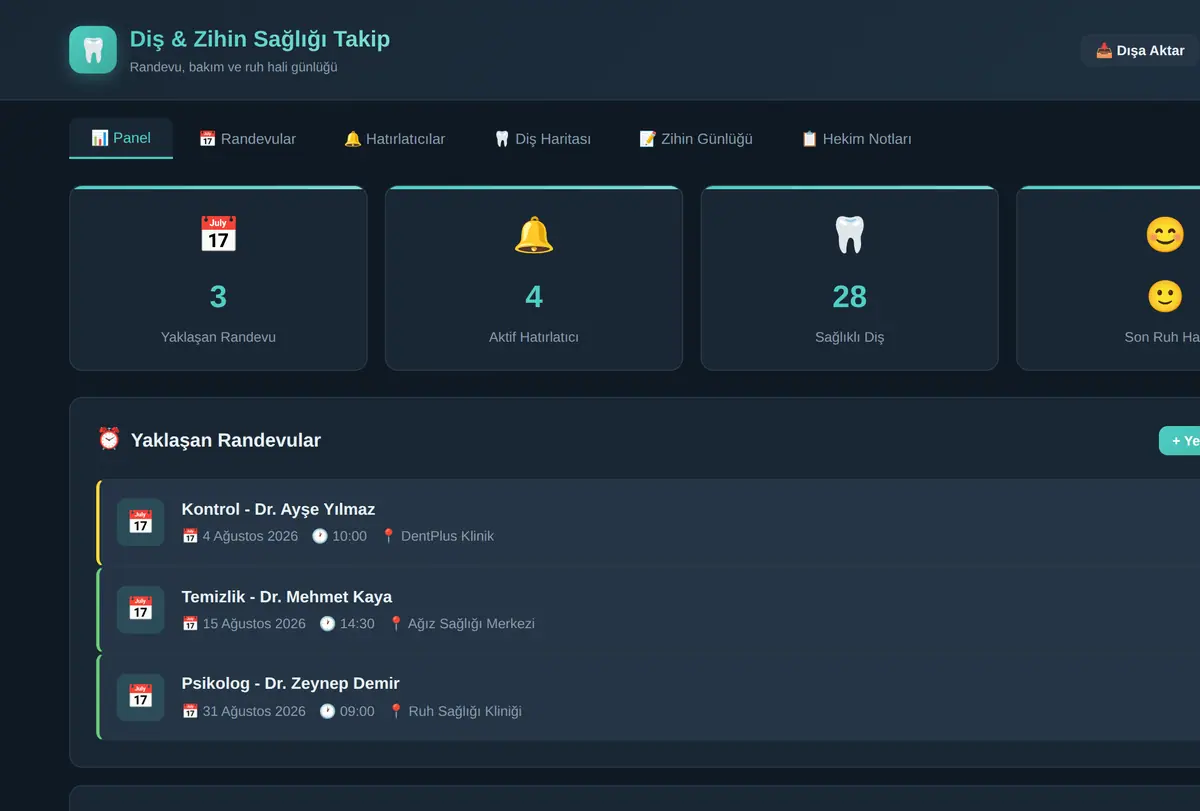Switch to the Randevular tab
The image size is (1200, 811).
[x=247, y=139]
